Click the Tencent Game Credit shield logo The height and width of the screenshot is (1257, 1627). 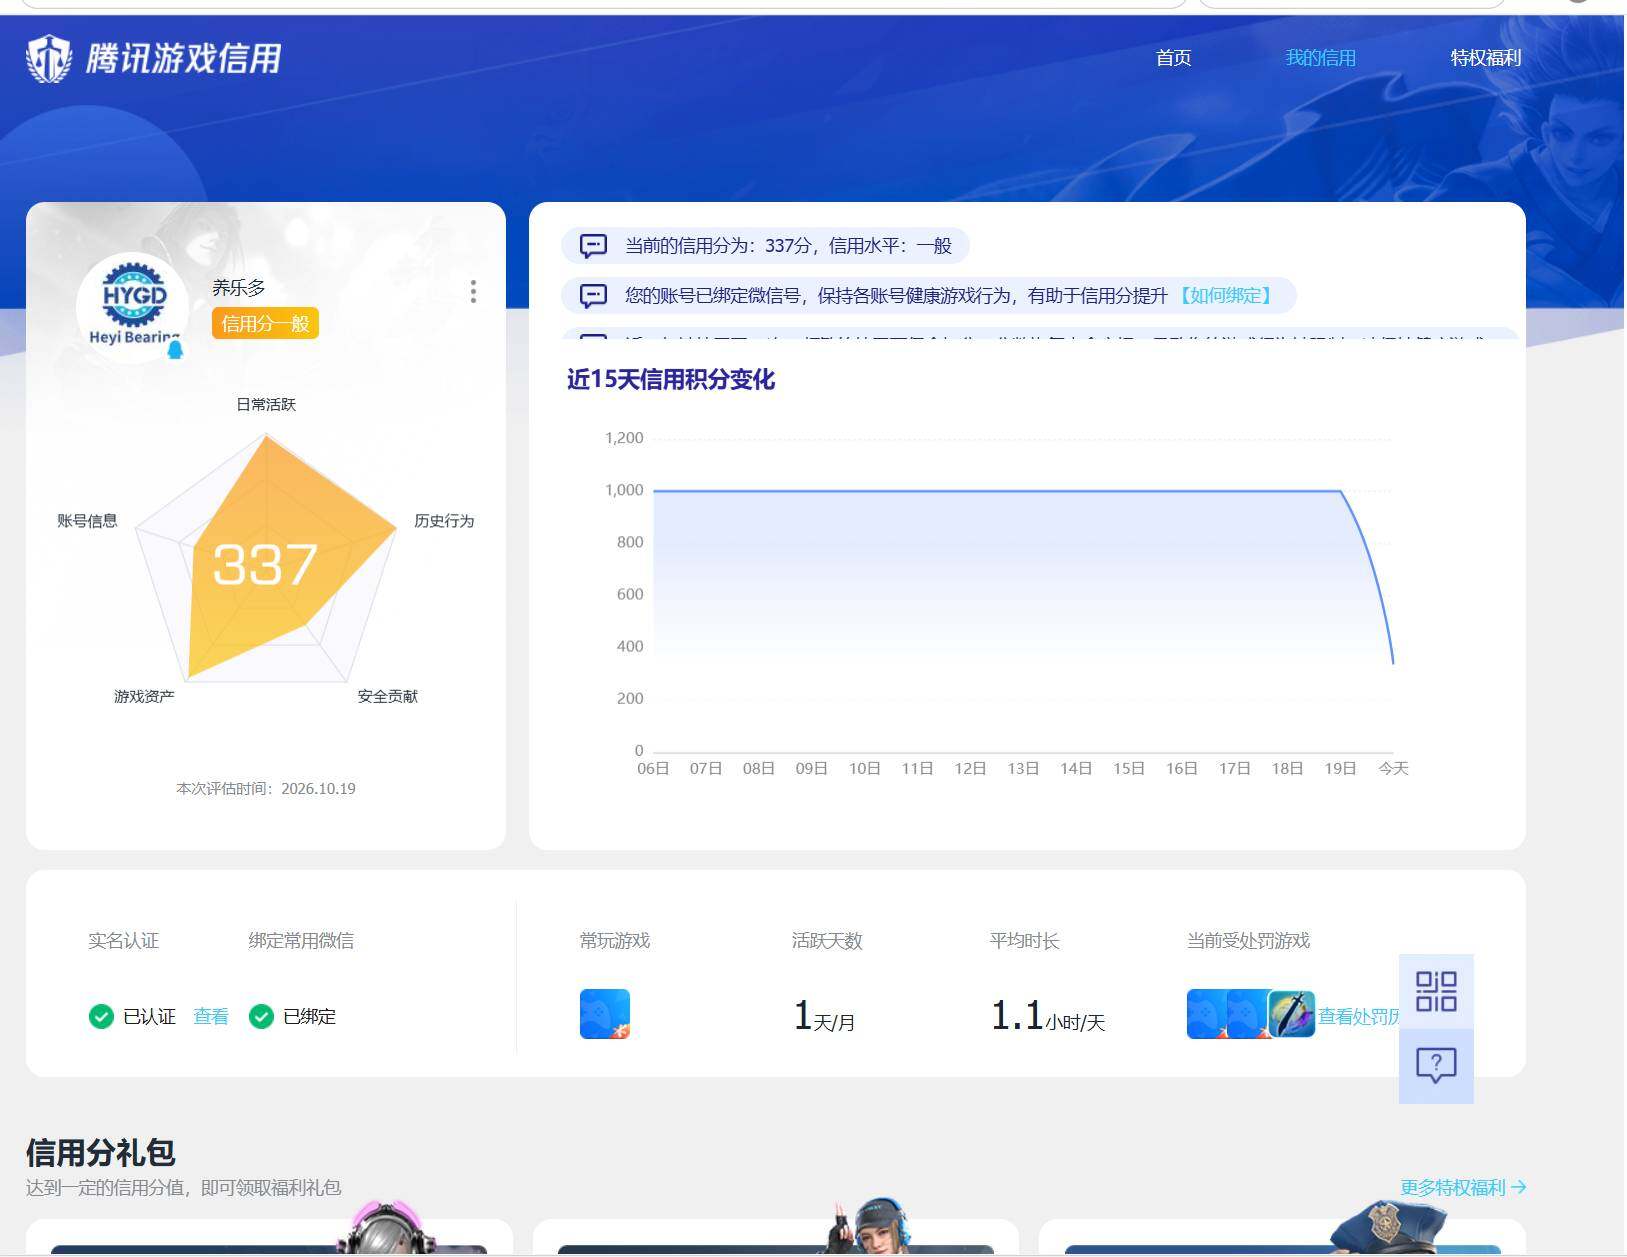tap(49, 58)
